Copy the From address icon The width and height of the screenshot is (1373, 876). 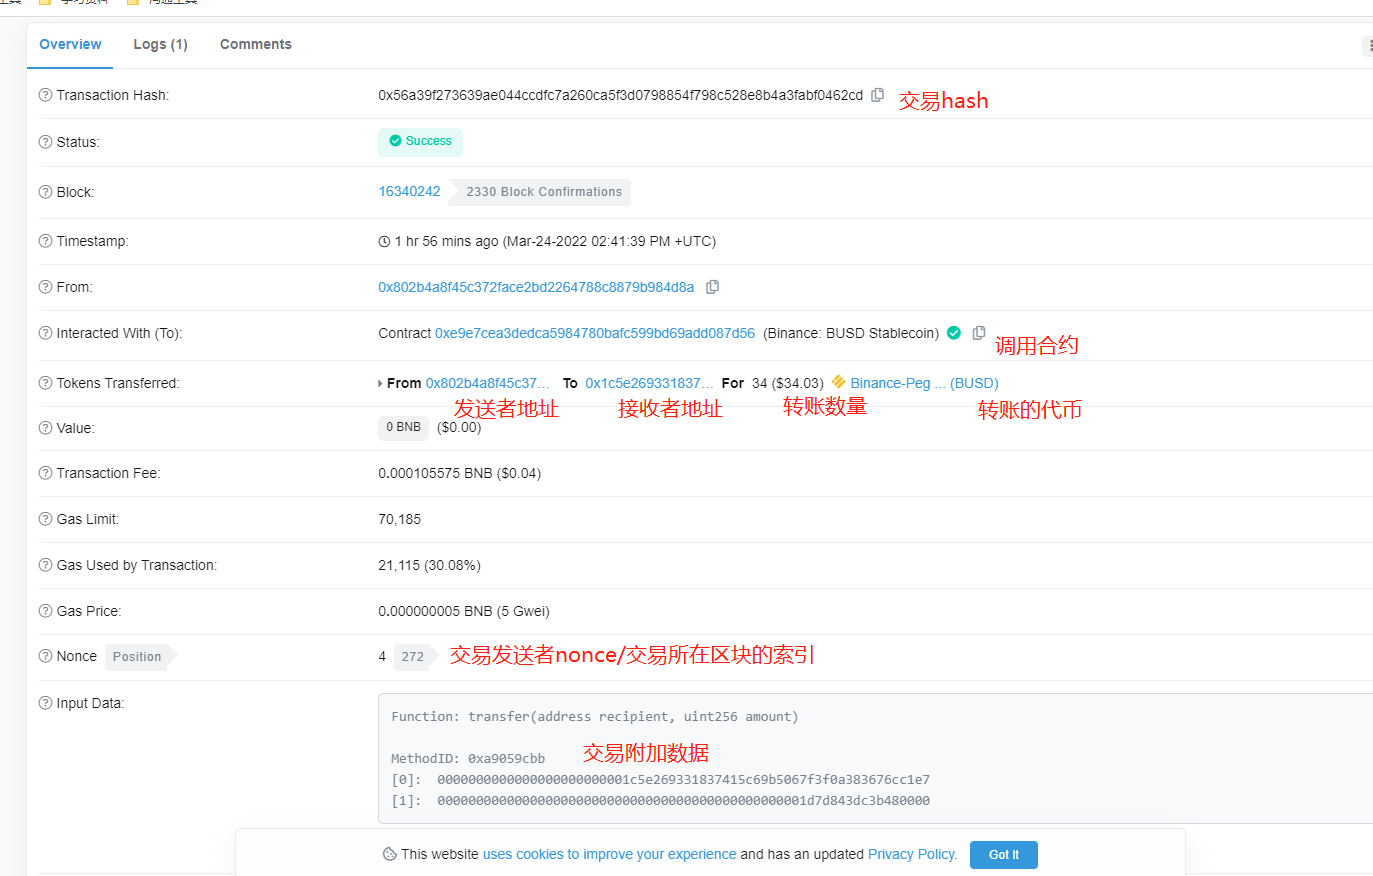(x=712, y=287)
